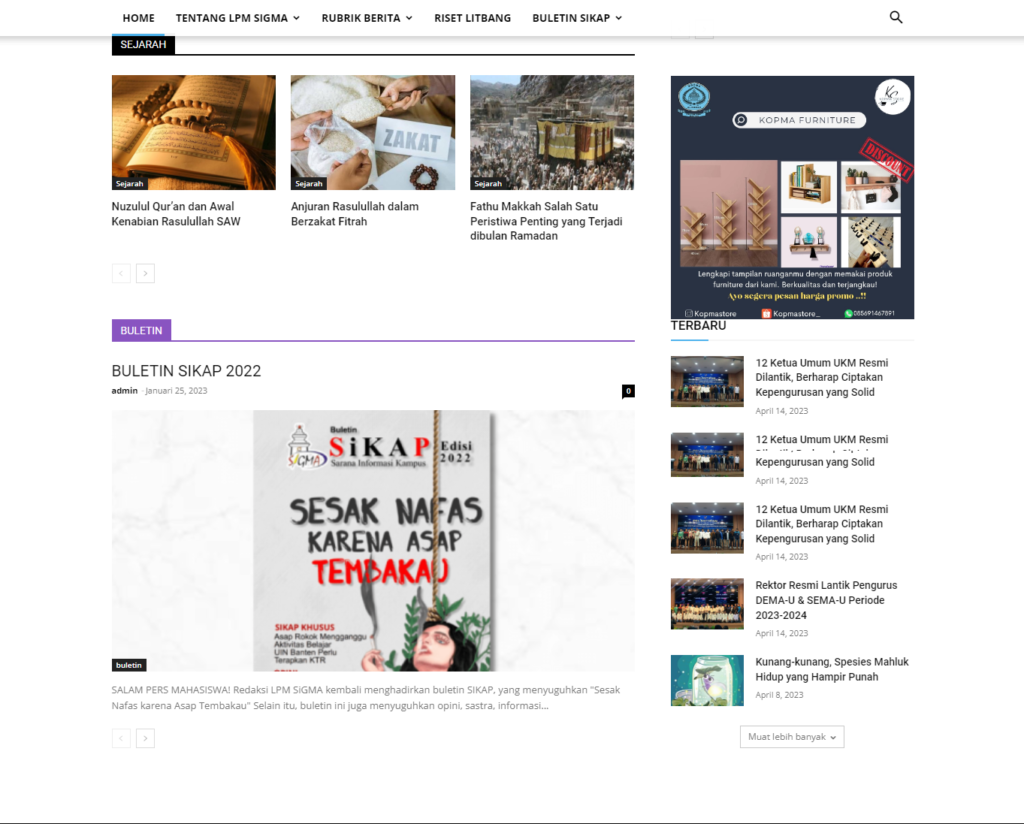Click the buletin tag on cover image
Image resolution: width=1024 pixels, height=824 pixels.
click(129, 665)
